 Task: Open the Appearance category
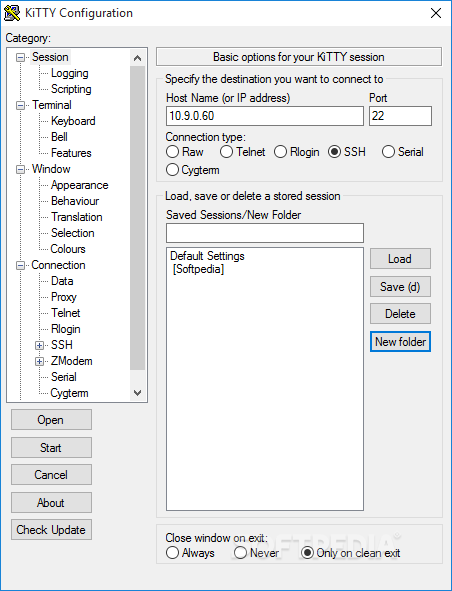[x=80, y=185]
